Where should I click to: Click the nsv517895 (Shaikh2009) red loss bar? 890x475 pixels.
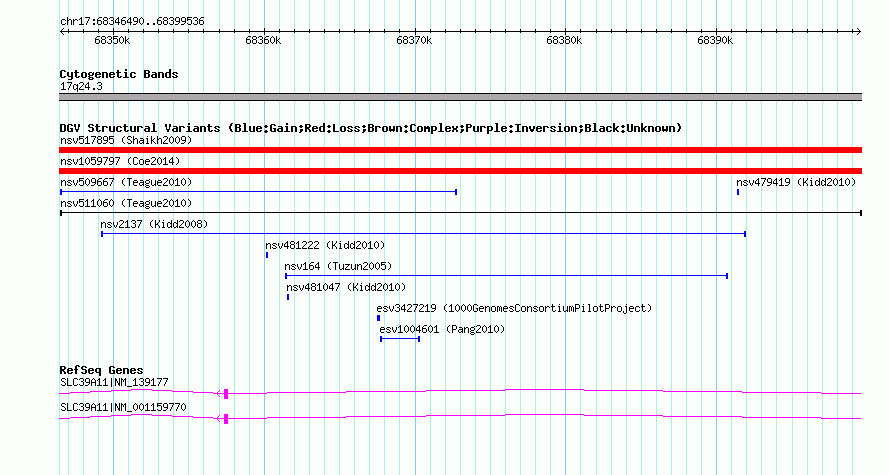460,150
